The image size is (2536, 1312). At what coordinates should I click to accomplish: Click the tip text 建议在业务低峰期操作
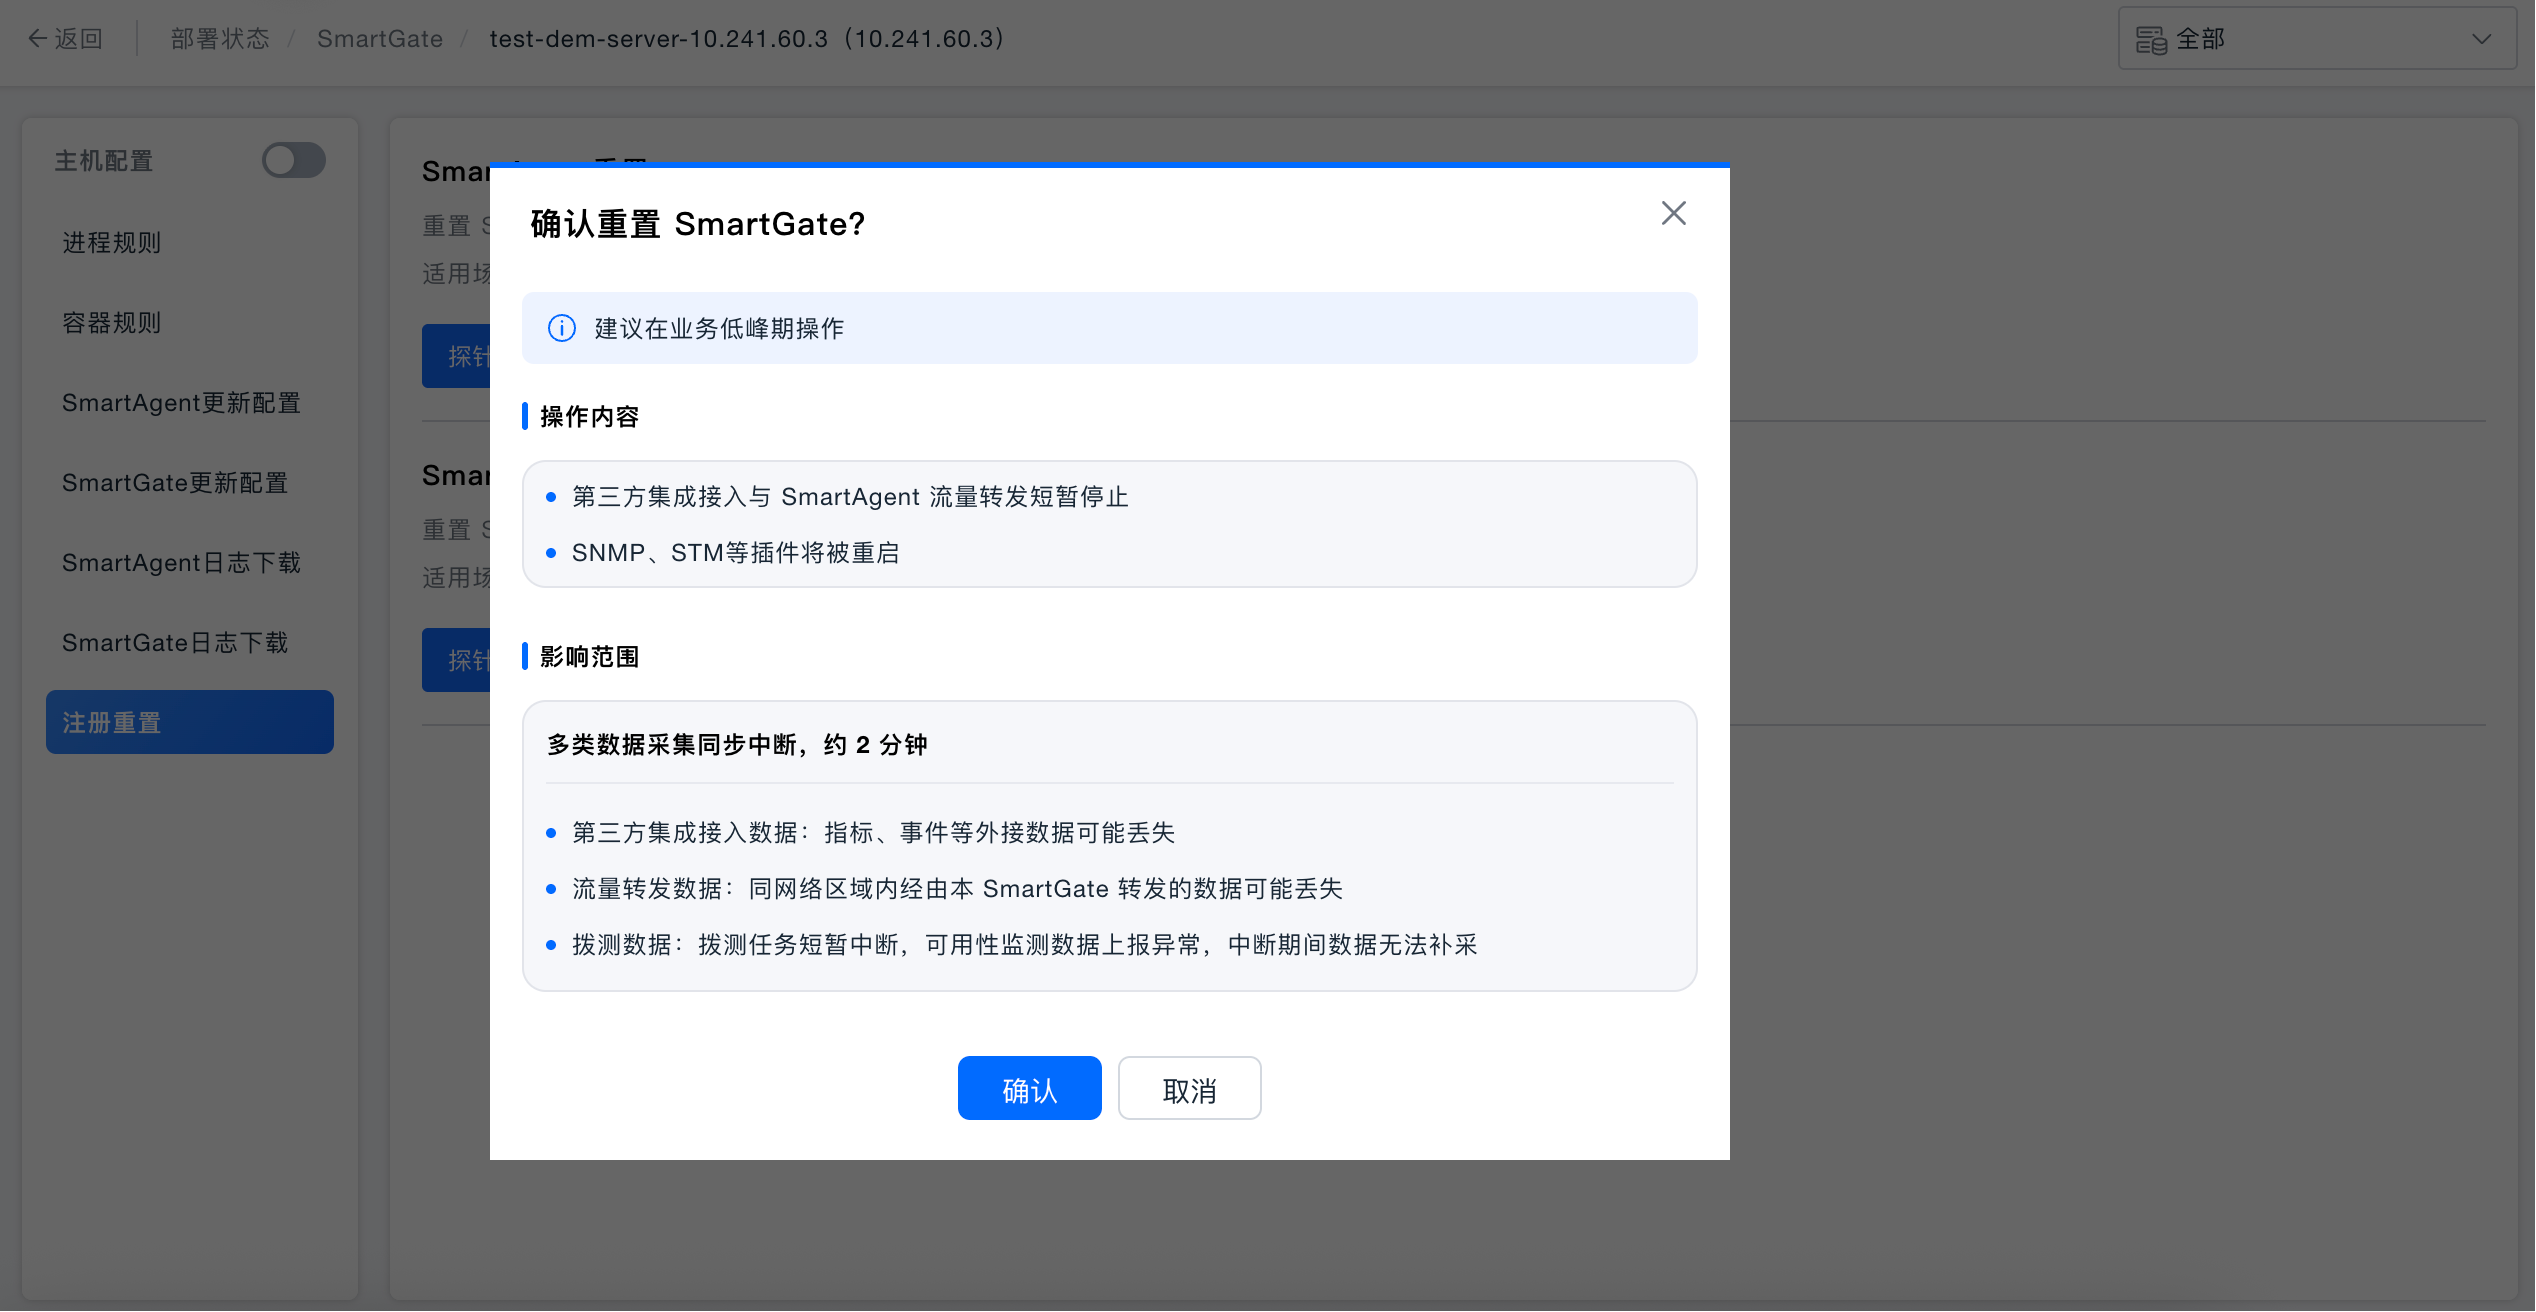719,328
